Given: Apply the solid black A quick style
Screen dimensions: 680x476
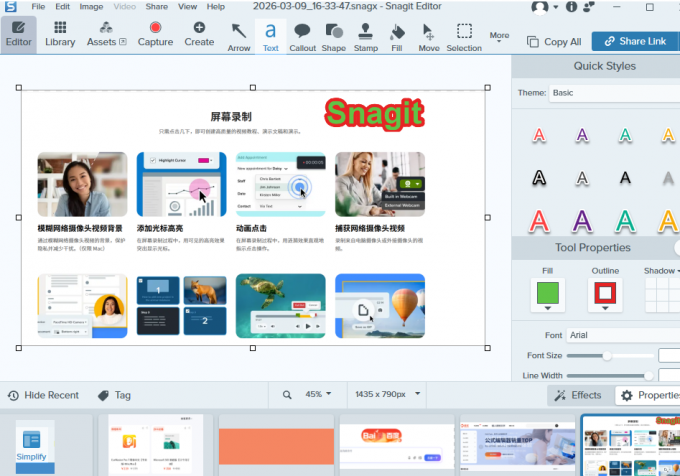Looking at the screenshot, I should pyautogui.click(x=625, y=178).
